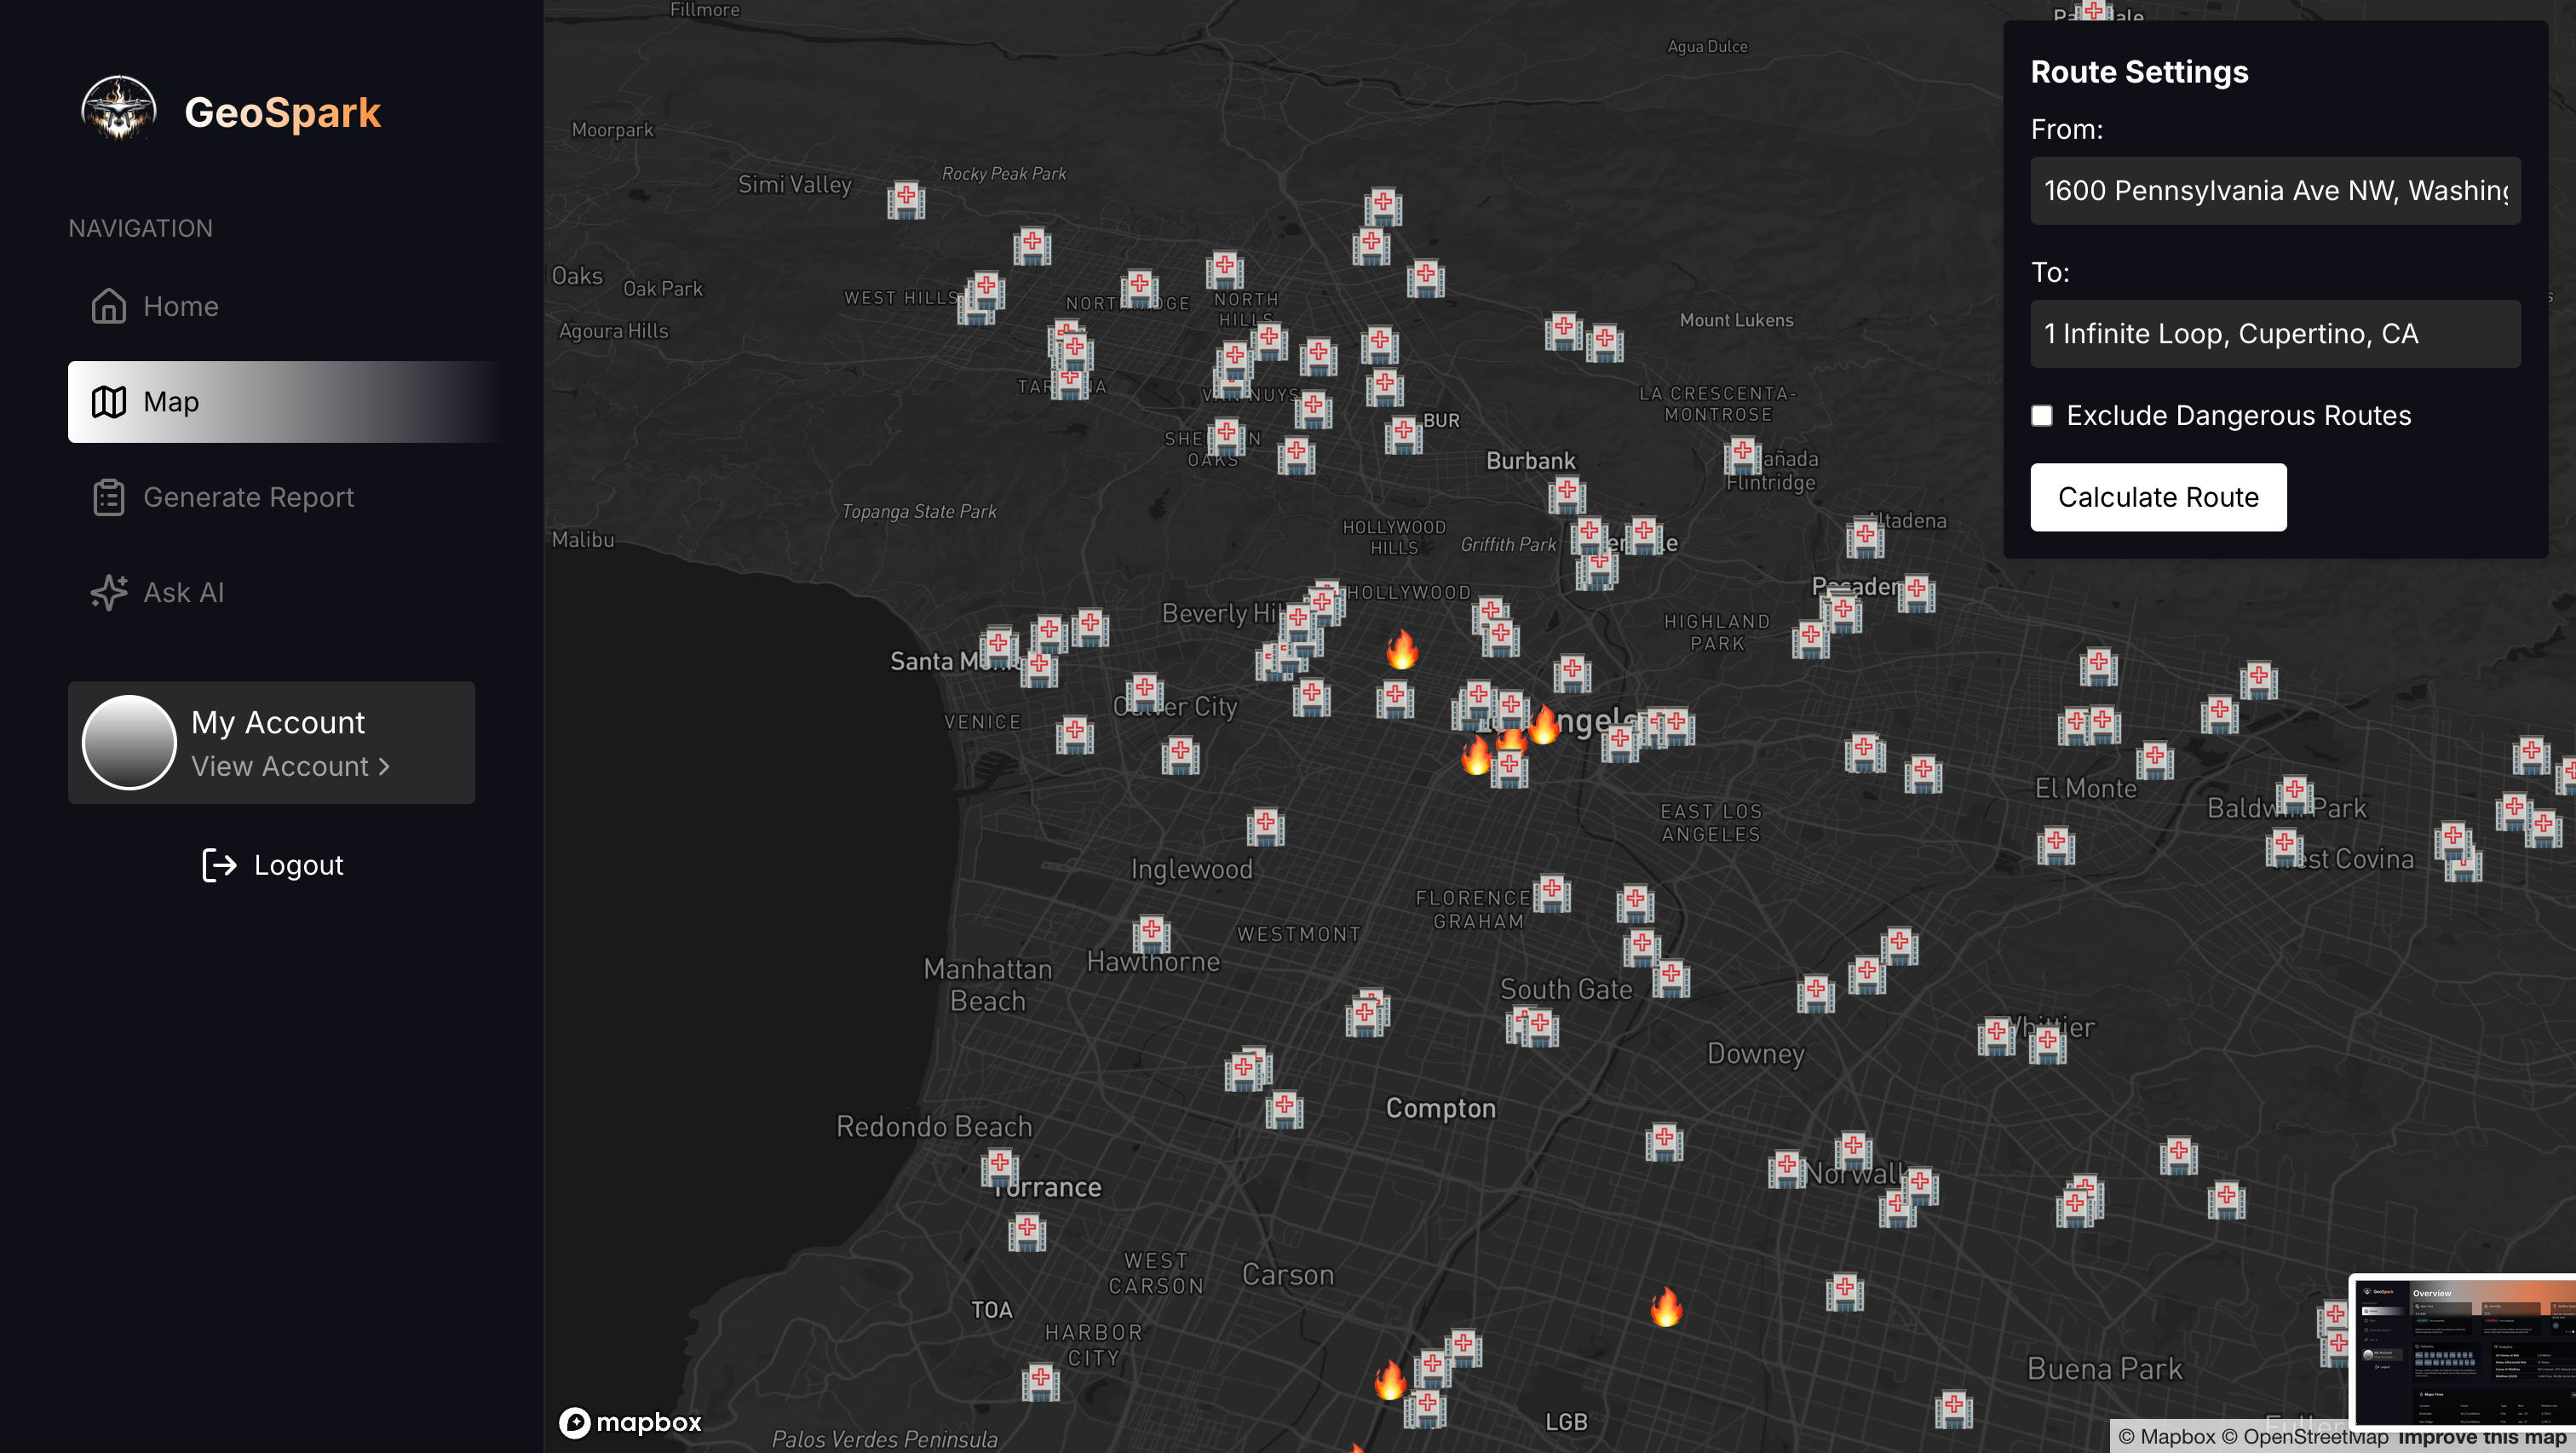Click the Home house icon

pos(108,306)
